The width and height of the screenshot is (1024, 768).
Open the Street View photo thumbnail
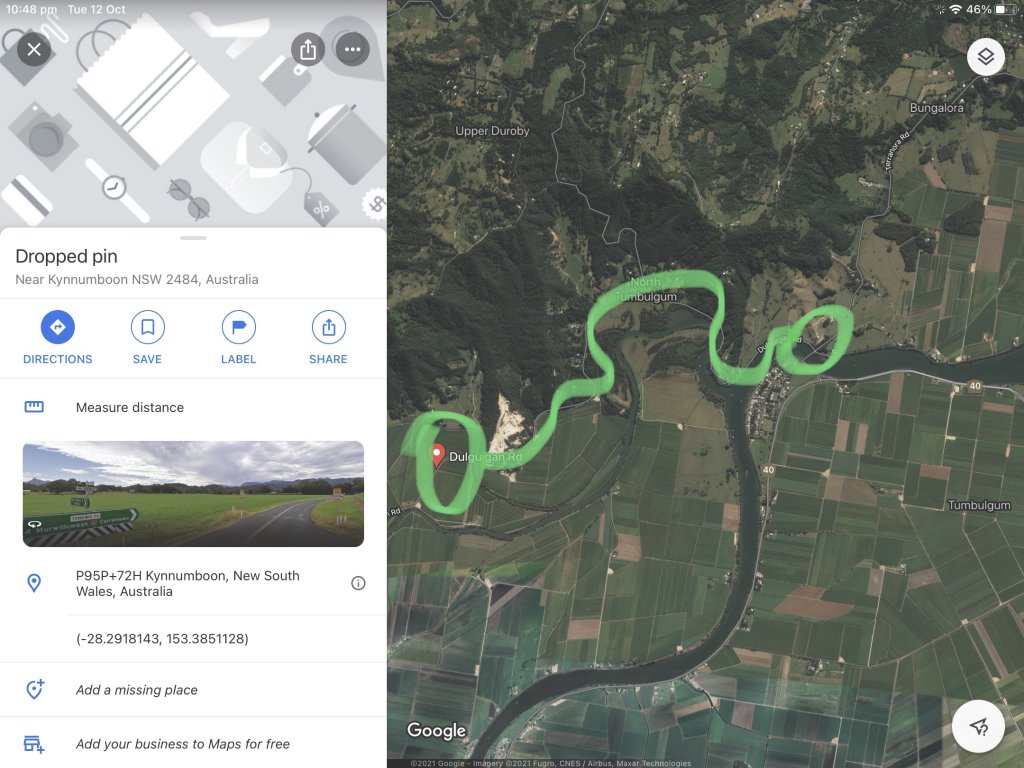pyautogui.click(x=193, y=494)
